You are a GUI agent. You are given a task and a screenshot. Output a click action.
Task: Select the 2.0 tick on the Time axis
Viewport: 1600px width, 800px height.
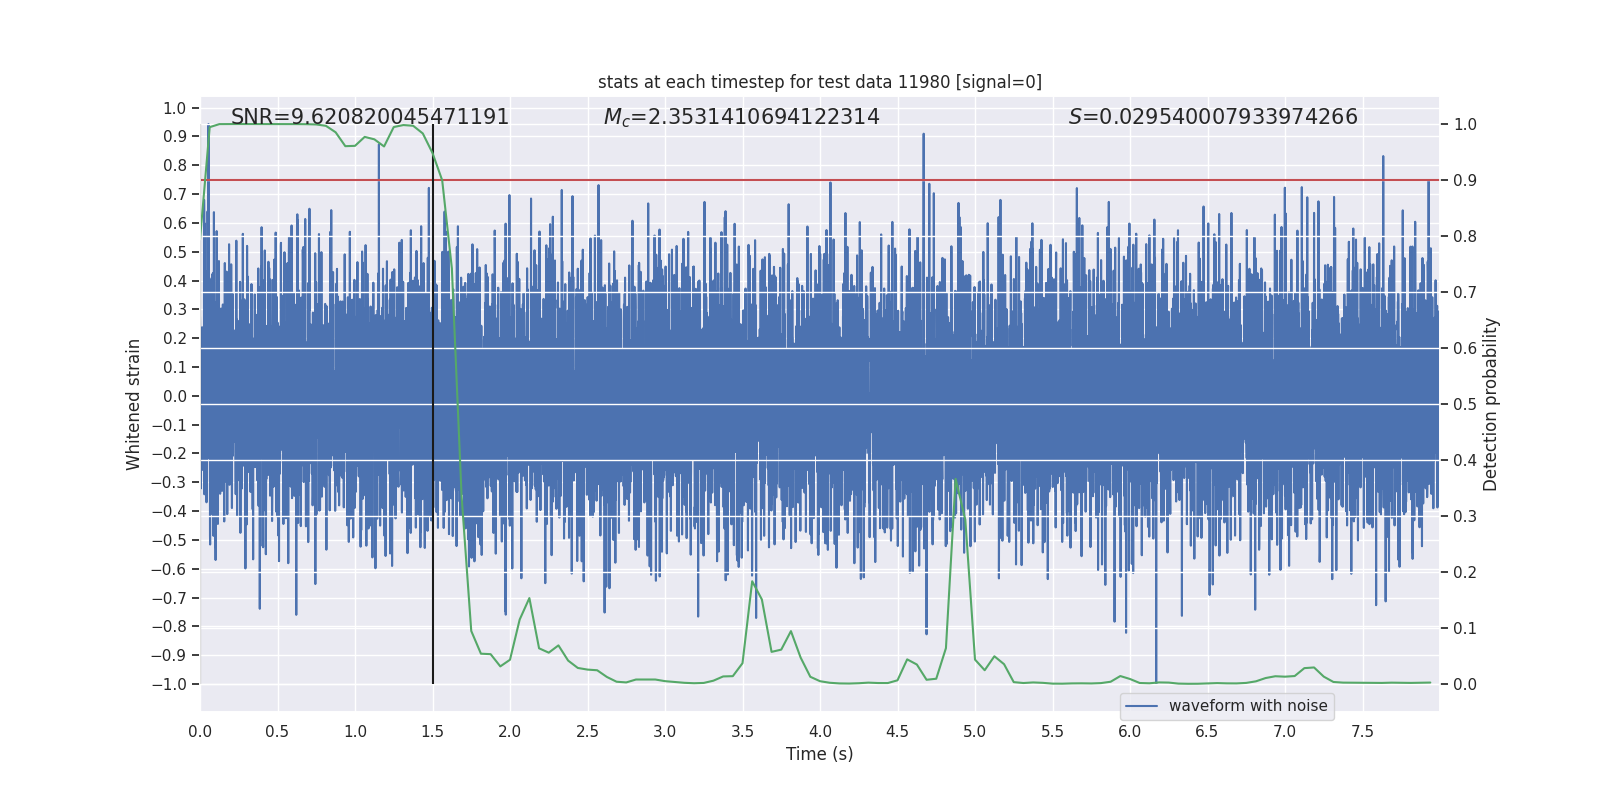coord(510,731)
